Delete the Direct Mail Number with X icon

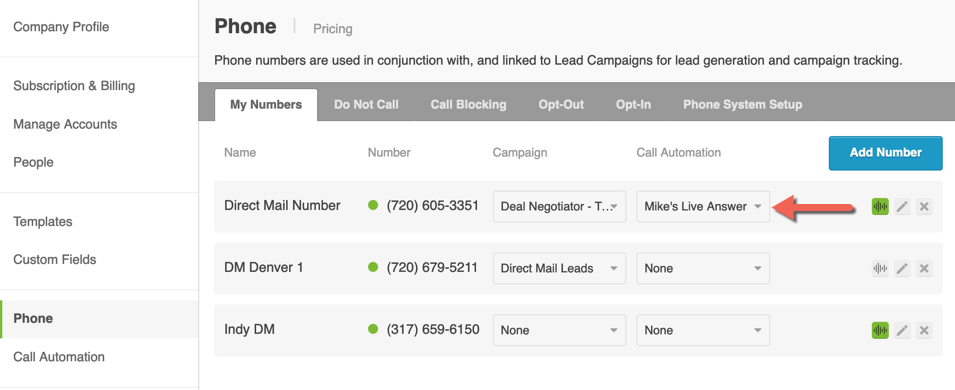tap(924, 207)
